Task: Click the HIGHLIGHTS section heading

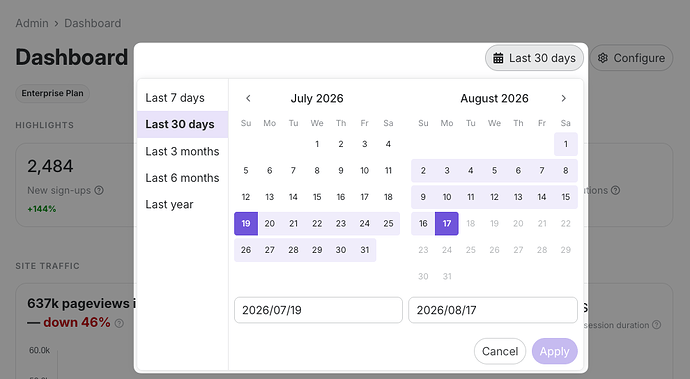Action: 44,125
